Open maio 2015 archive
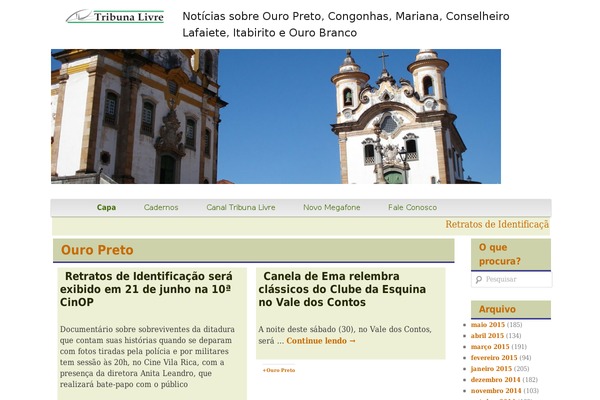This screenshot has width=600, height=400. pyautogui.click(x=488, y=325)
